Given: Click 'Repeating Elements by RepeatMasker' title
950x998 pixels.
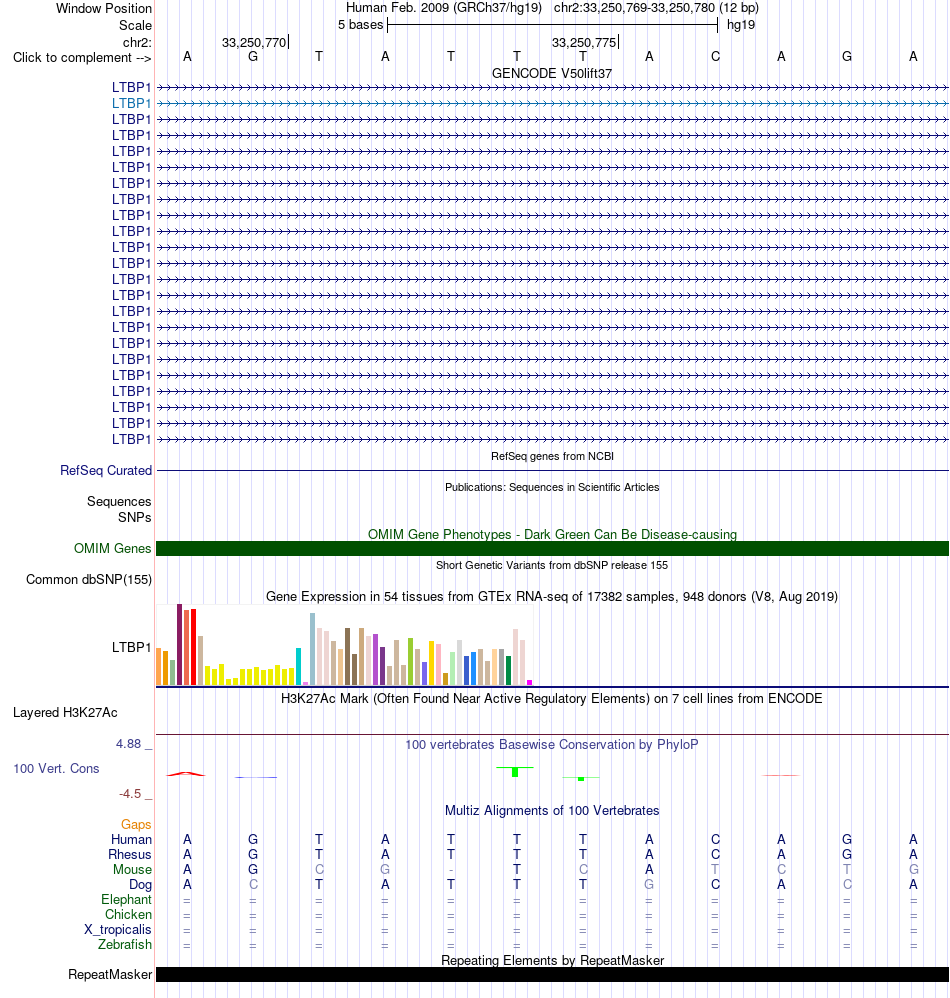Looking at the screenshot, I should (552, 960).
